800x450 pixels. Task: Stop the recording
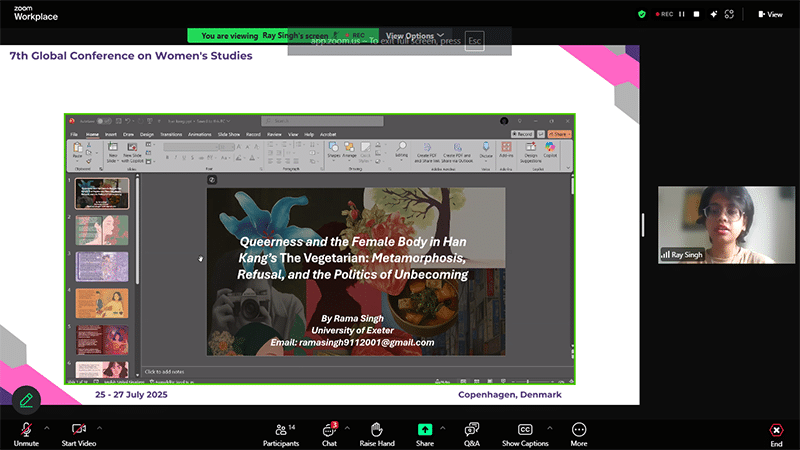[697, 14]
